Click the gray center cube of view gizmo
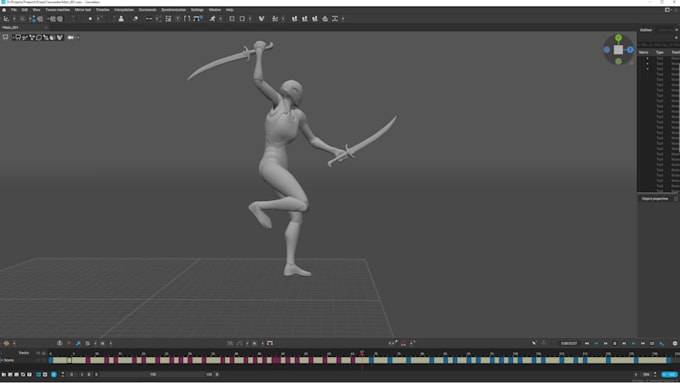 click(618, 50)
